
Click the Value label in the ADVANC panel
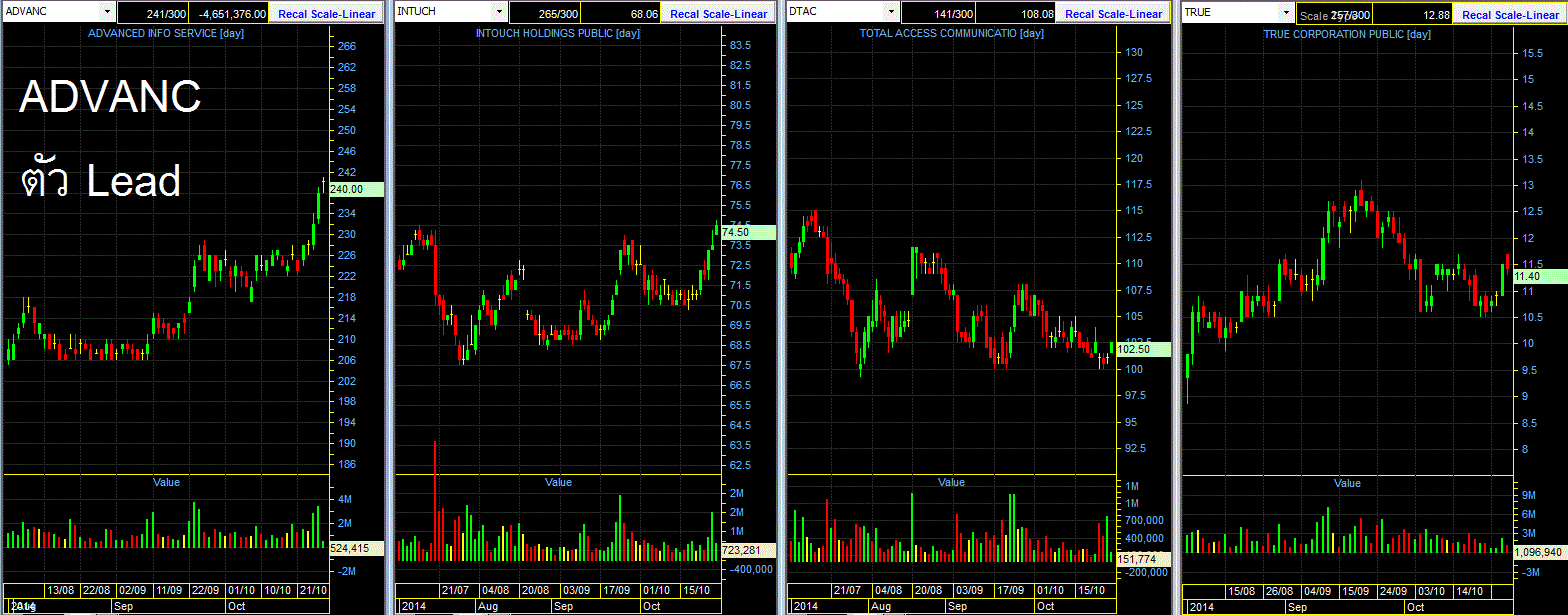pos(166,482)
